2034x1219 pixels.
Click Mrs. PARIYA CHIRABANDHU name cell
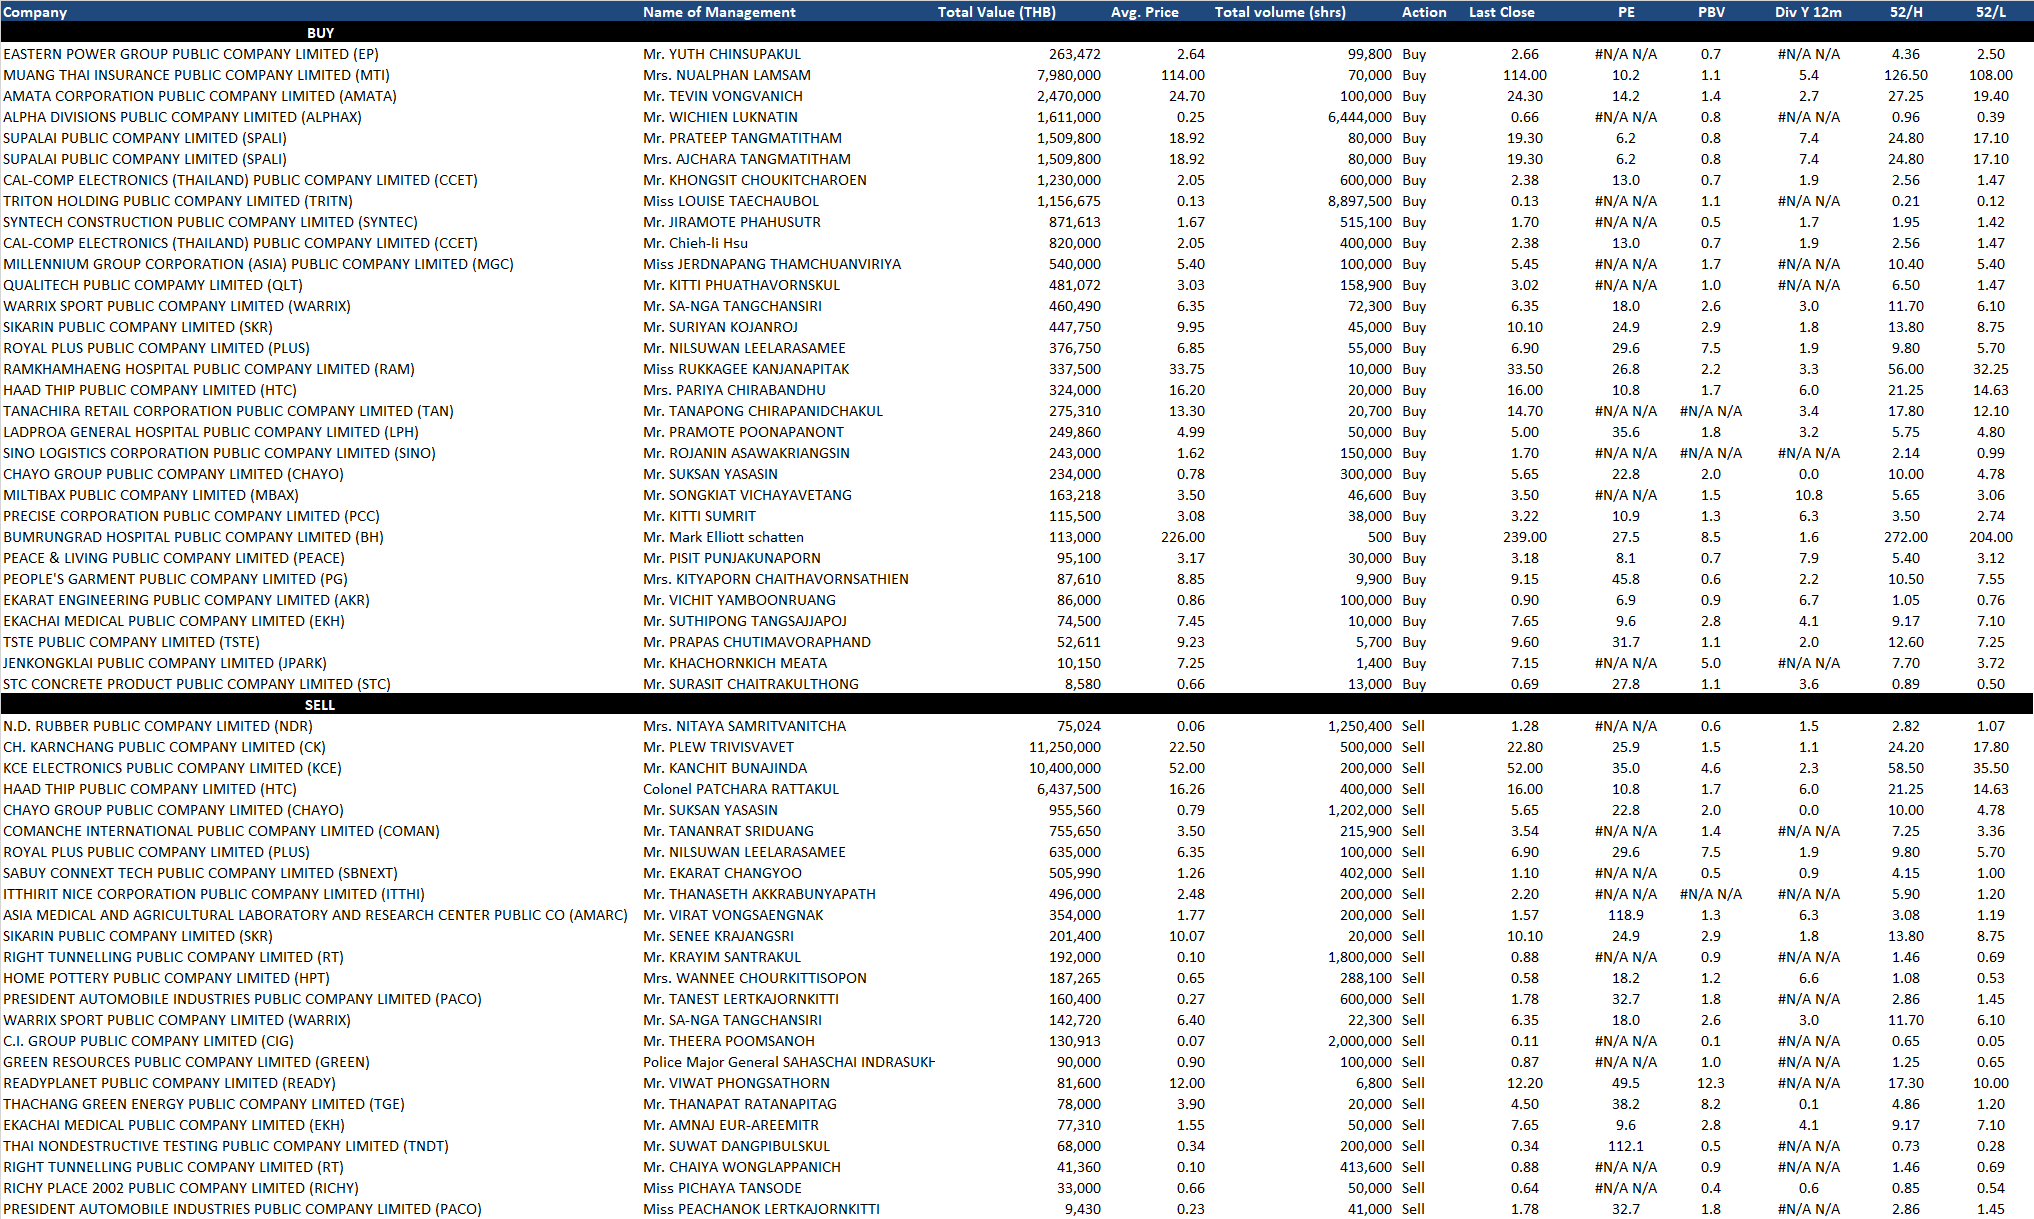pos(734,390)
